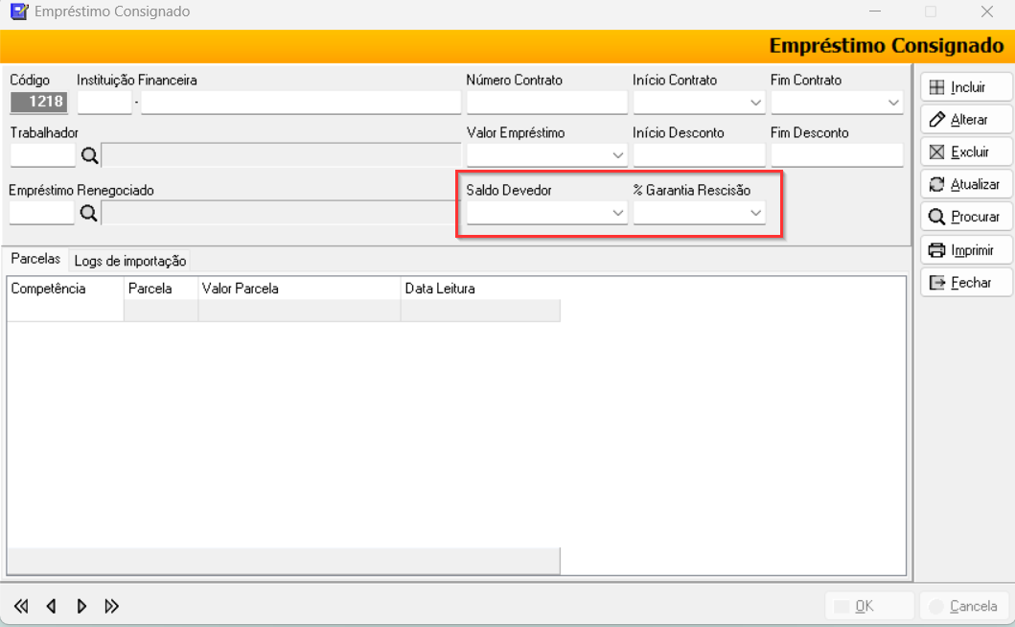Minimize the Empréstimo Consignado window
1015x627 pixels.
pyautogui.click(x=875, y=12)
